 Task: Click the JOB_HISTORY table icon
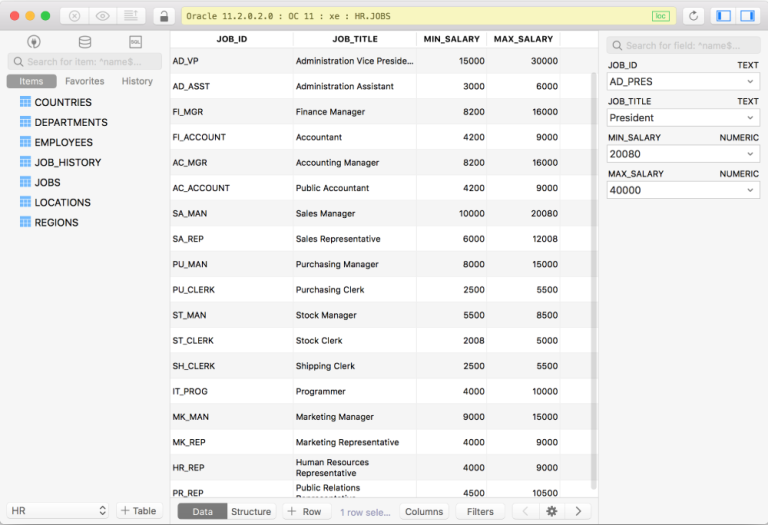25,162
